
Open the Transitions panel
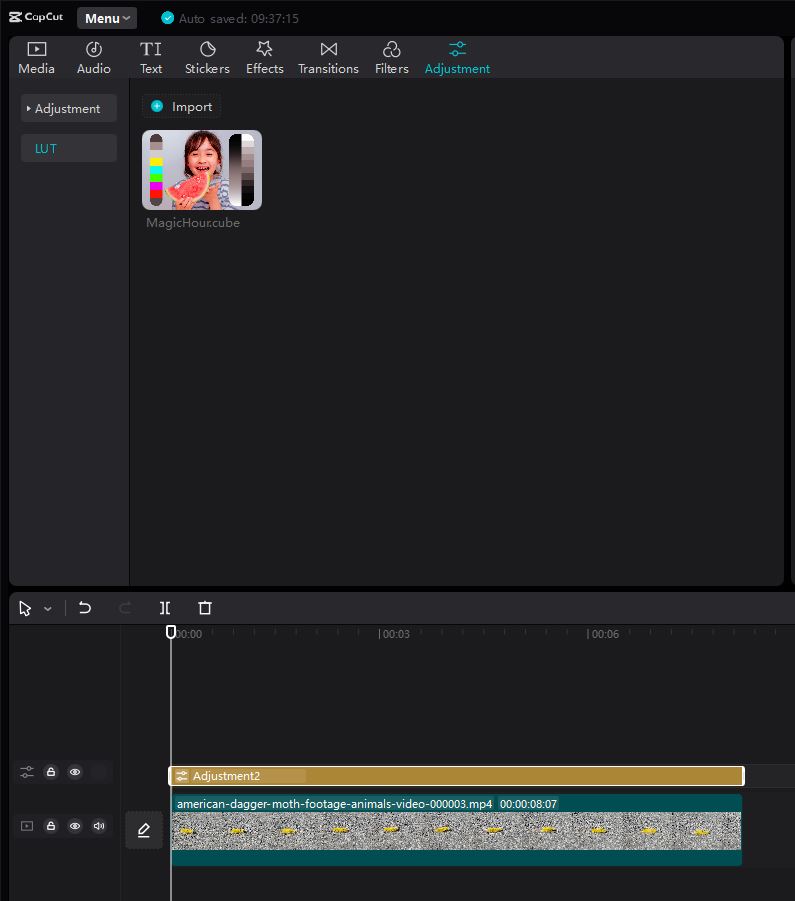point(328,58)
